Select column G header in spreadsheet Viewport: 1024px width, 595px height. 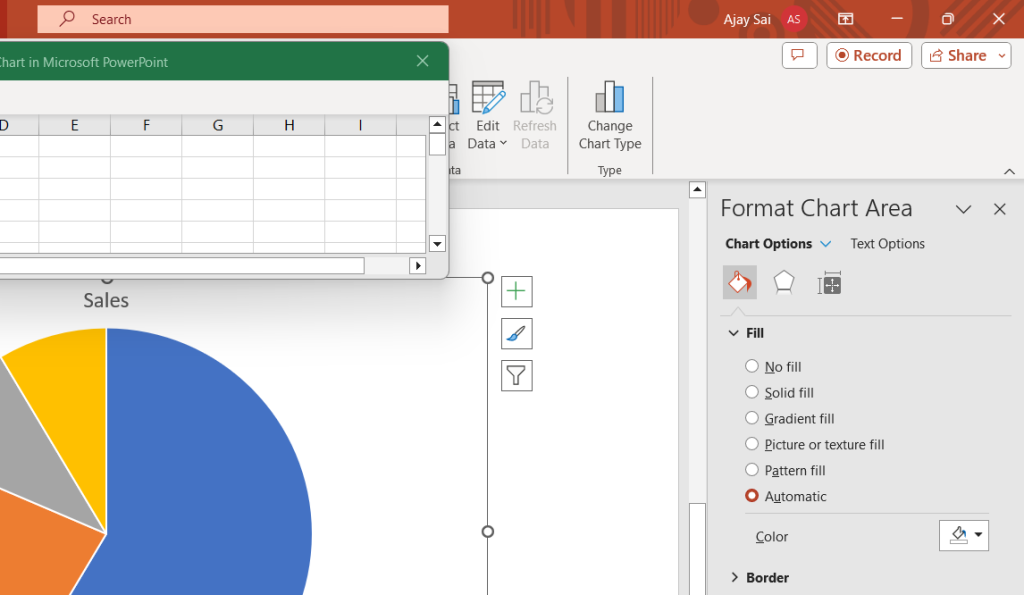pos(217,125)
